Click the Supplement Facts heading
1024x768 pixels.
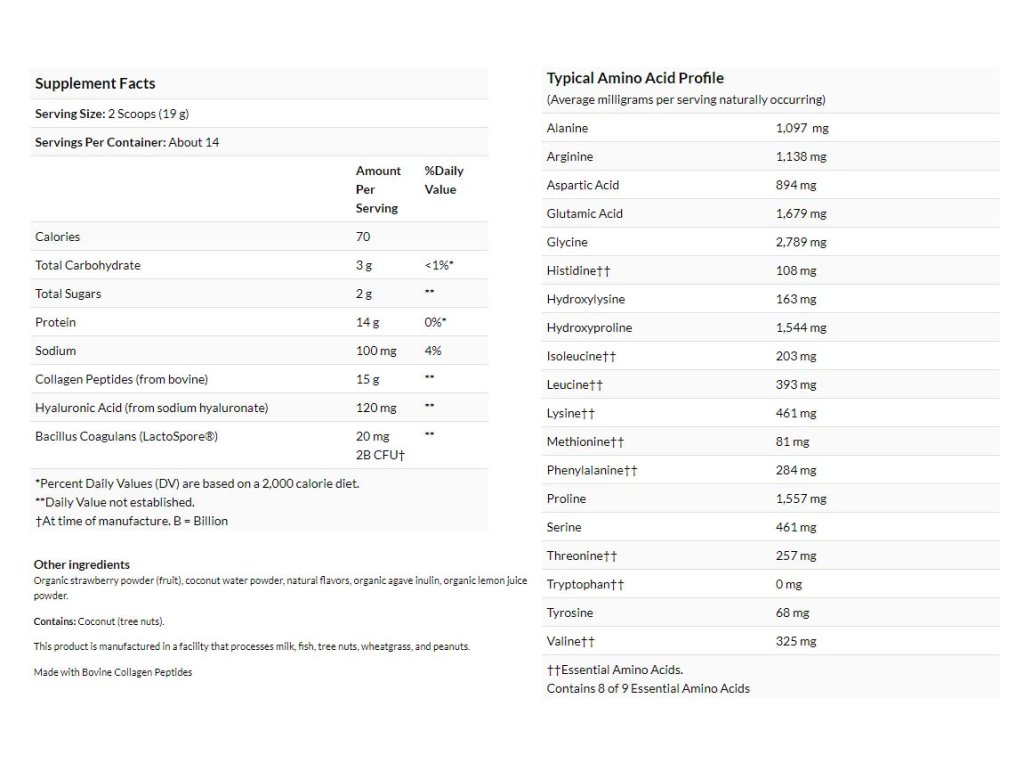coord(95,84)
